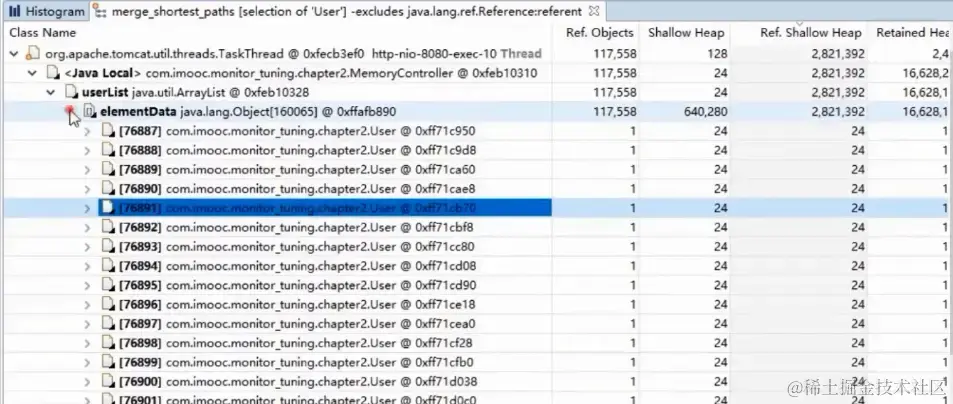953x404 pixels.
Task: Expand the [76889] User entry
Action: coord(88,169)
